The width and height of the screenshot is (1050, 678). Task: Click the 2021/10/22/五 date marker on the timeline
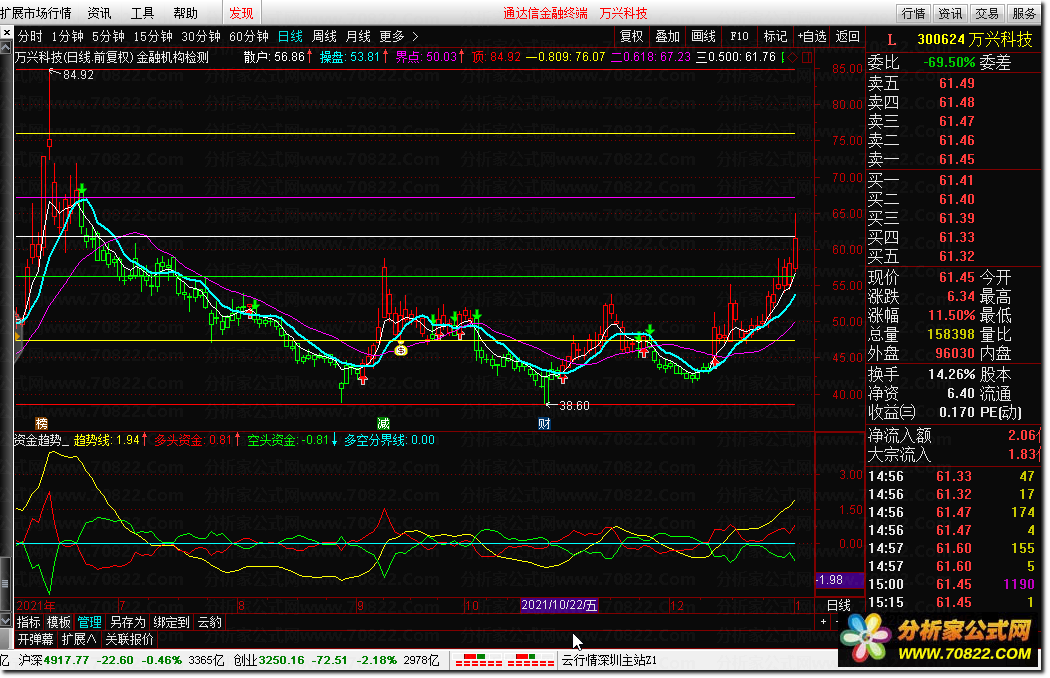(559, 605)
